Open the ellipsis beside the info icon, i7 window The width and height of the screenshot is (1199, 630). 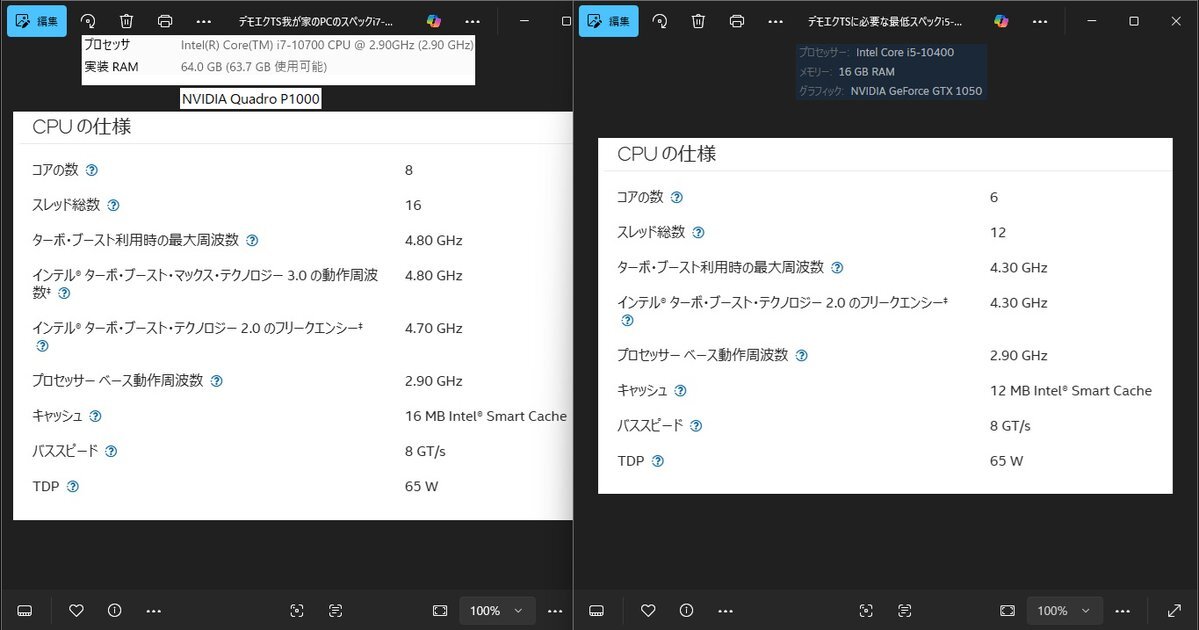pos(153,610)
